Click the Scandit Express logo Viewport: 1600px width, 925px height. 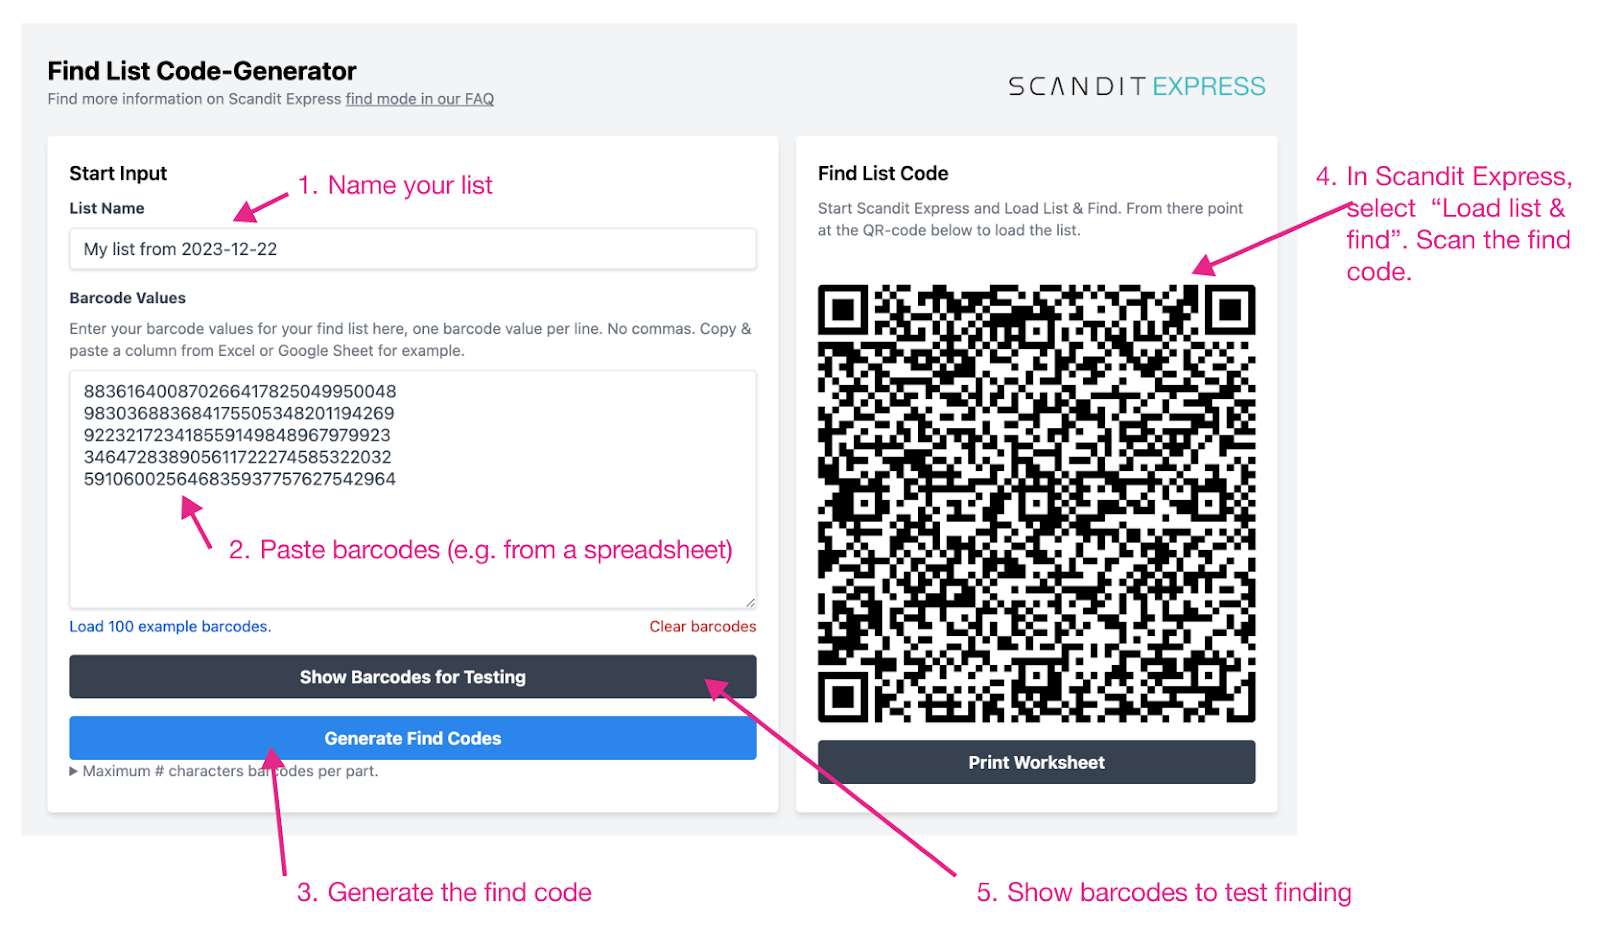(1136, 86)
